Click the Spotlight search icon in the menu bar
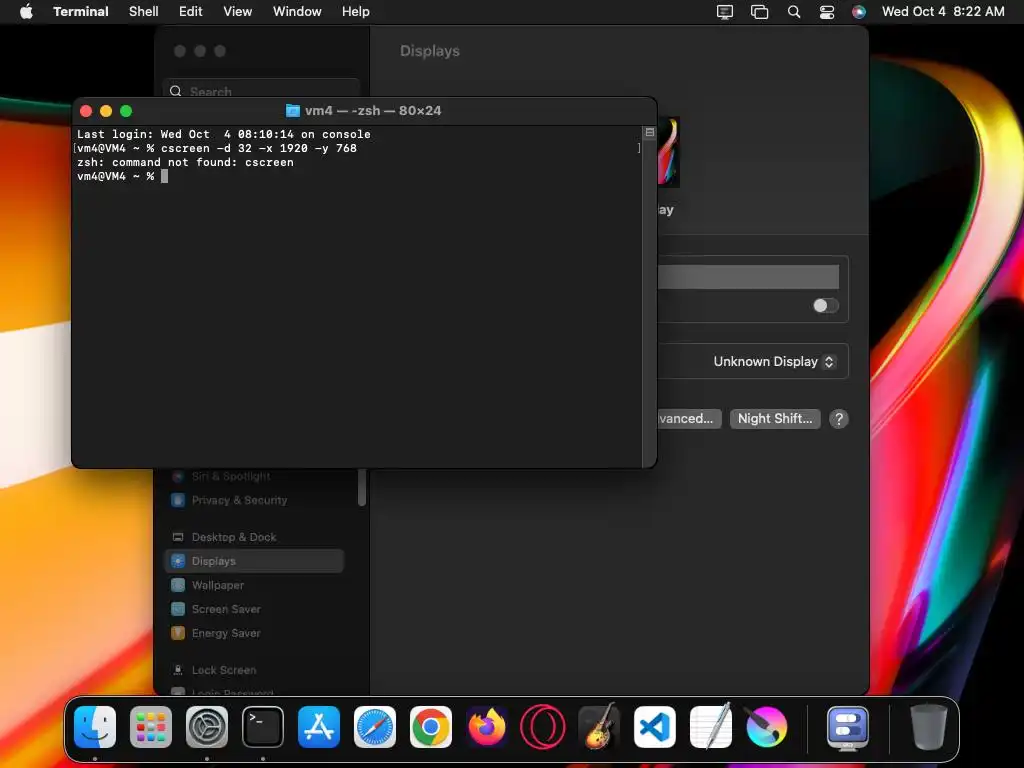Screen dimensions: 1024x768 click(x=793, y=12)
